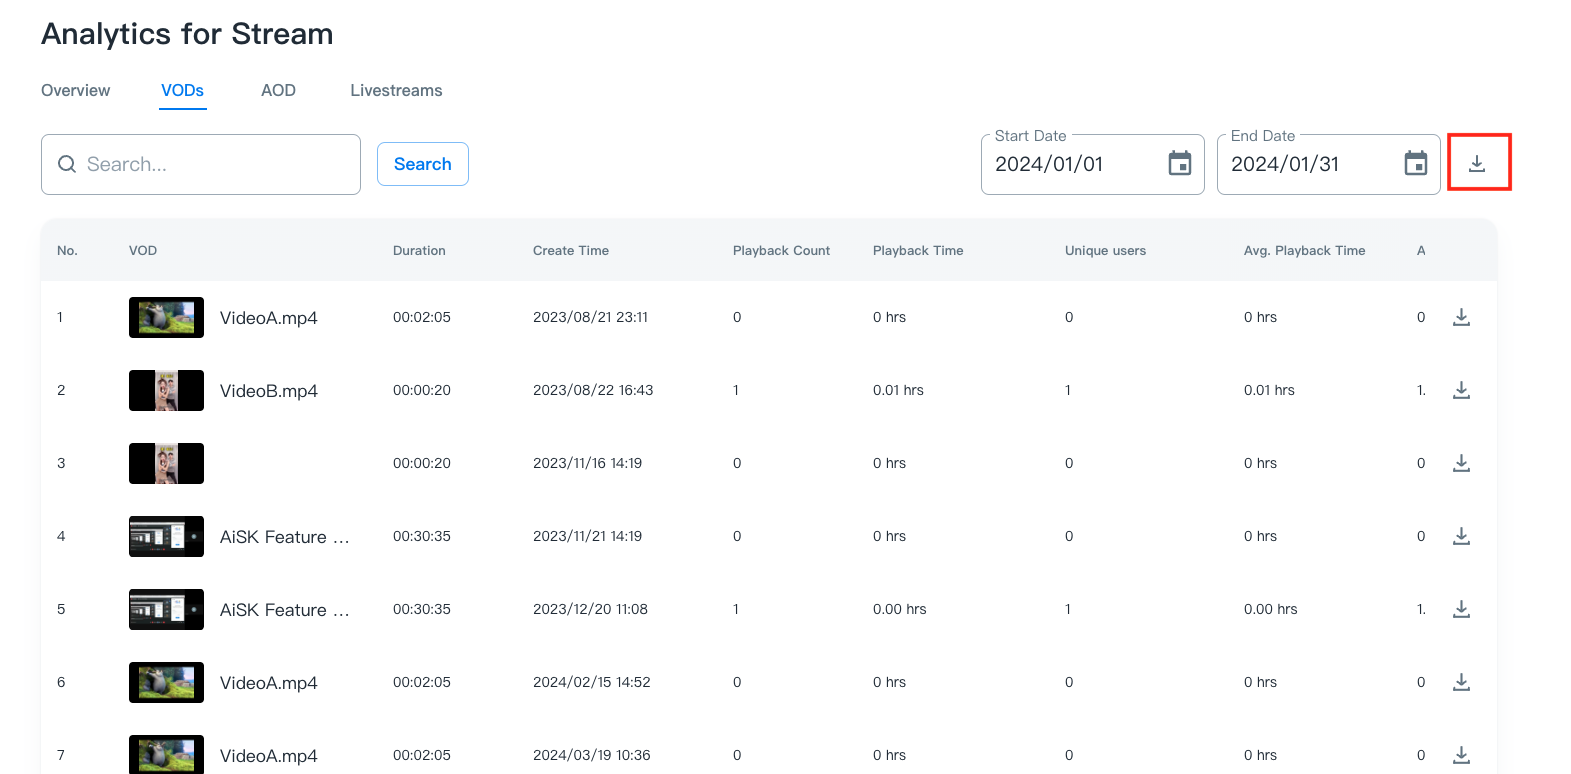Download analytics for row 3 video

pos(1461,463)
